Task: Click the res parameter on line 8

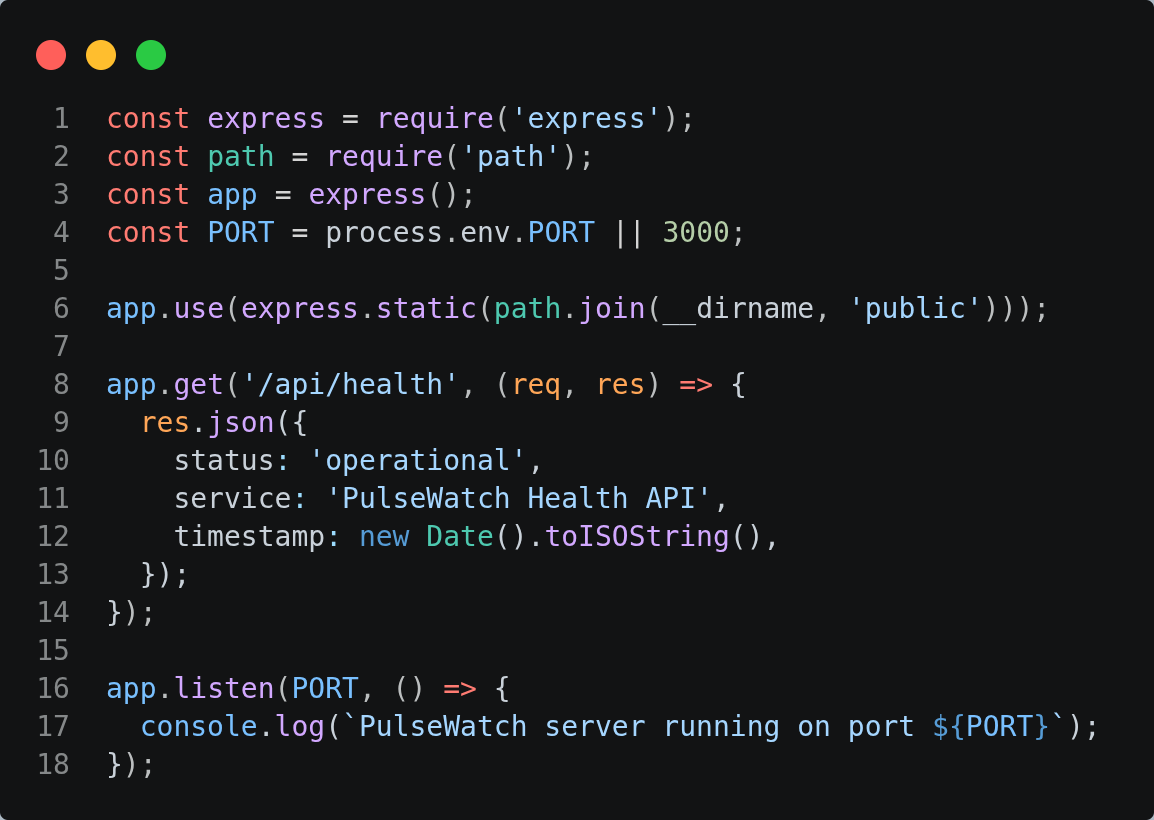Action: [620, 384]
